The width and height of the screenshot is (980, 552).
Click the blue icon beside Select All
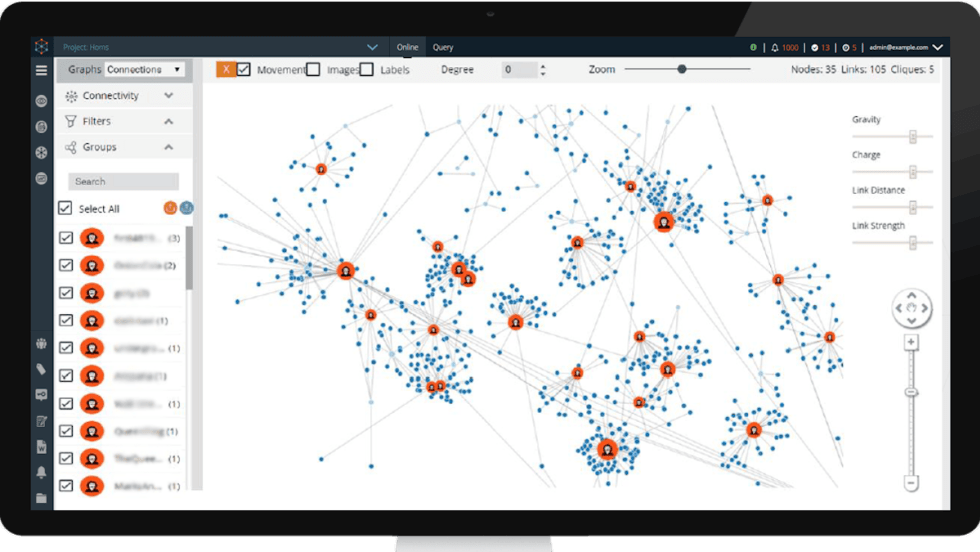(186, 208)
